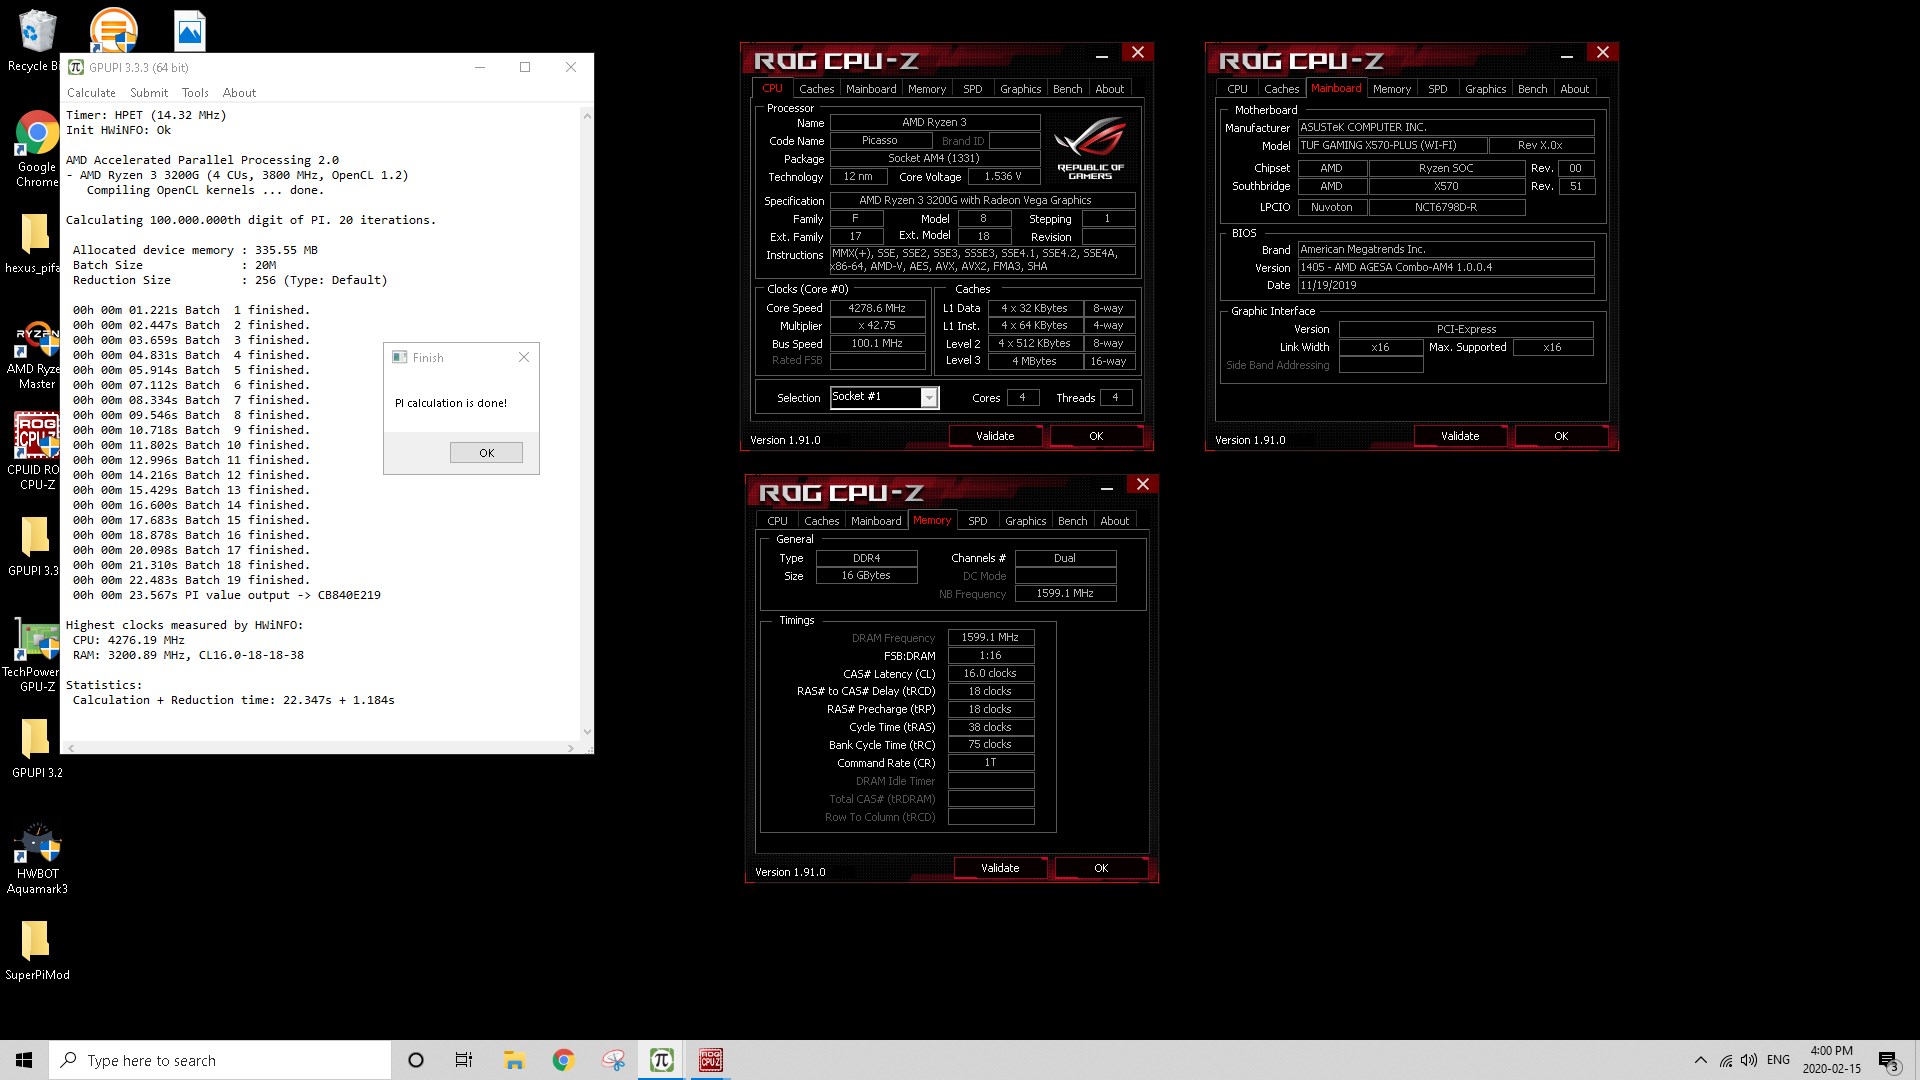Open Cortana circle icon in taskbar
Viewport: 1920px width, 1080px height.
[x=416, y=1060]
